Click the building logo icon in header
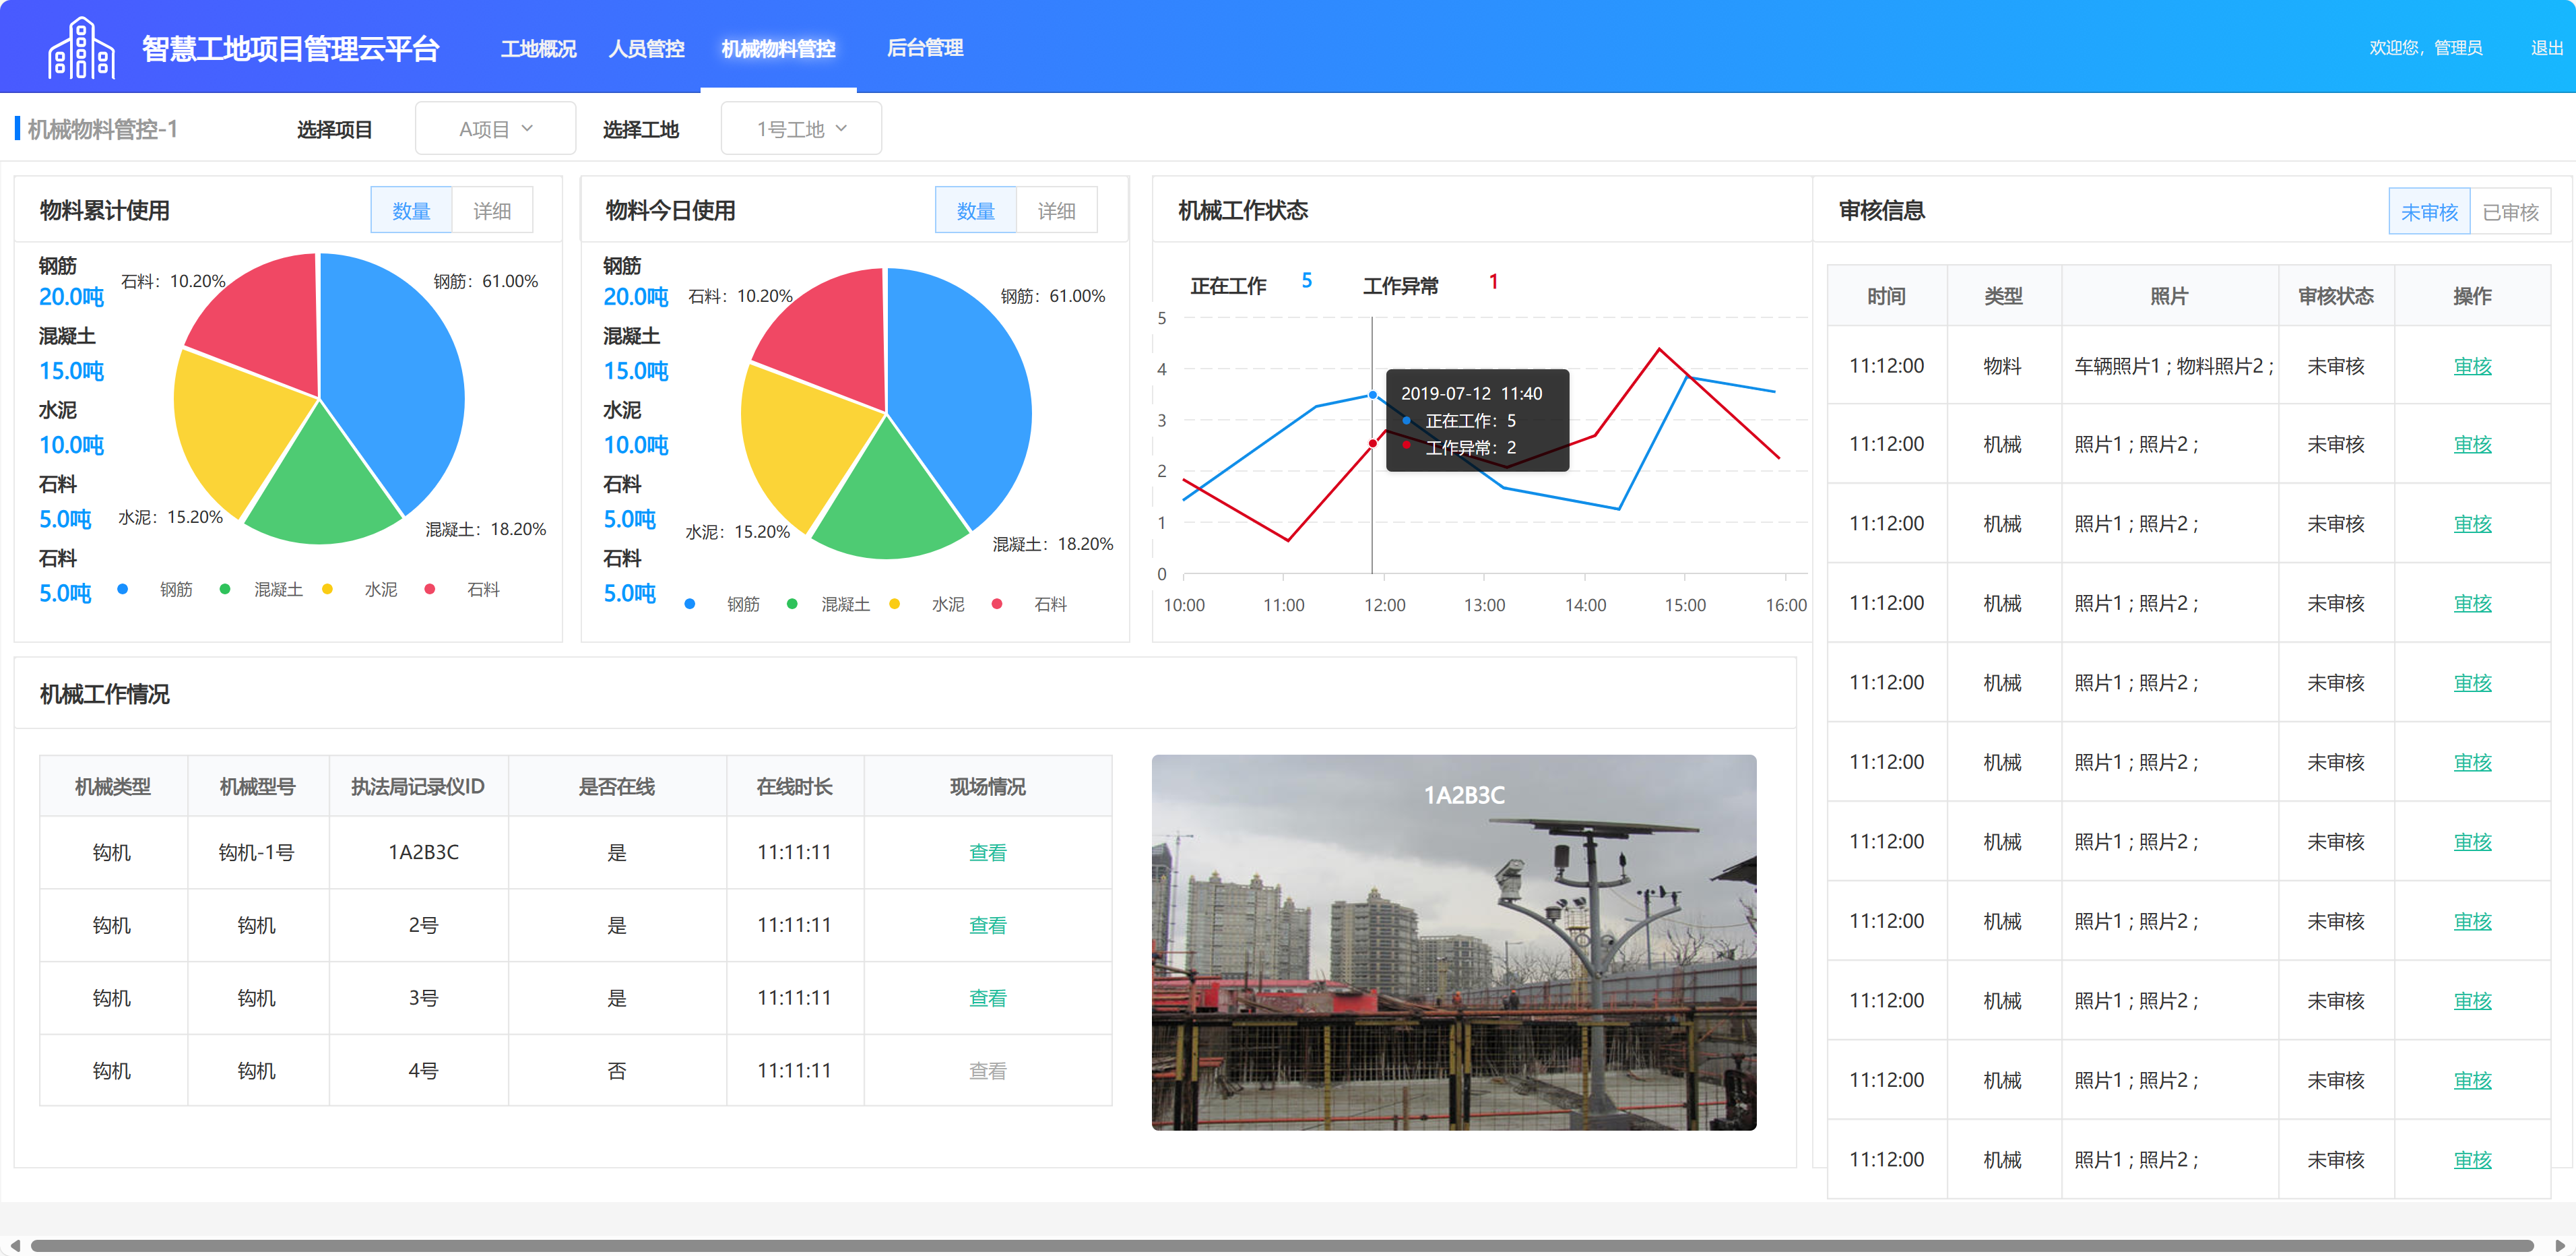The width and height of the screenshot is (2576, 1256). 82,48
